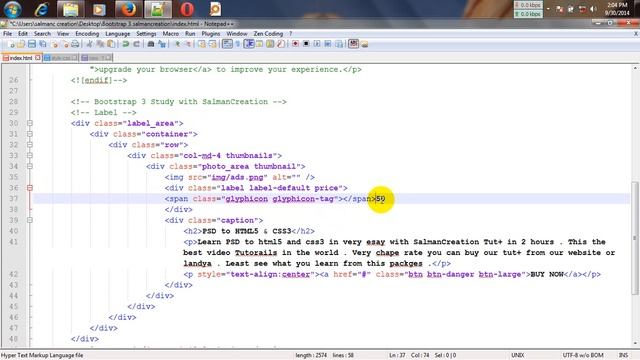The image size is (640, 360).
Task: Save the current document via toolbar
Action: pos(32,44)
